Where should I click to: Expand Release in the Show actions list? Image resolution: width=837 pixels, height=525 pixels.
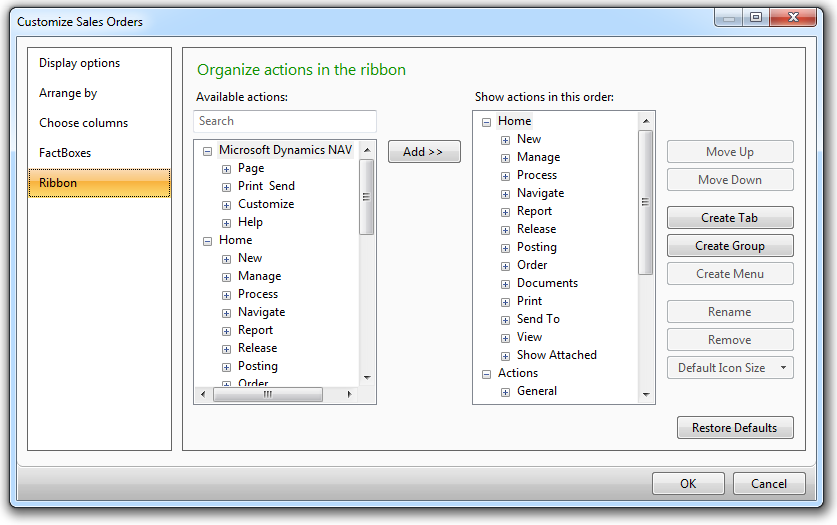pyautogui.click(x=505, y=230)
